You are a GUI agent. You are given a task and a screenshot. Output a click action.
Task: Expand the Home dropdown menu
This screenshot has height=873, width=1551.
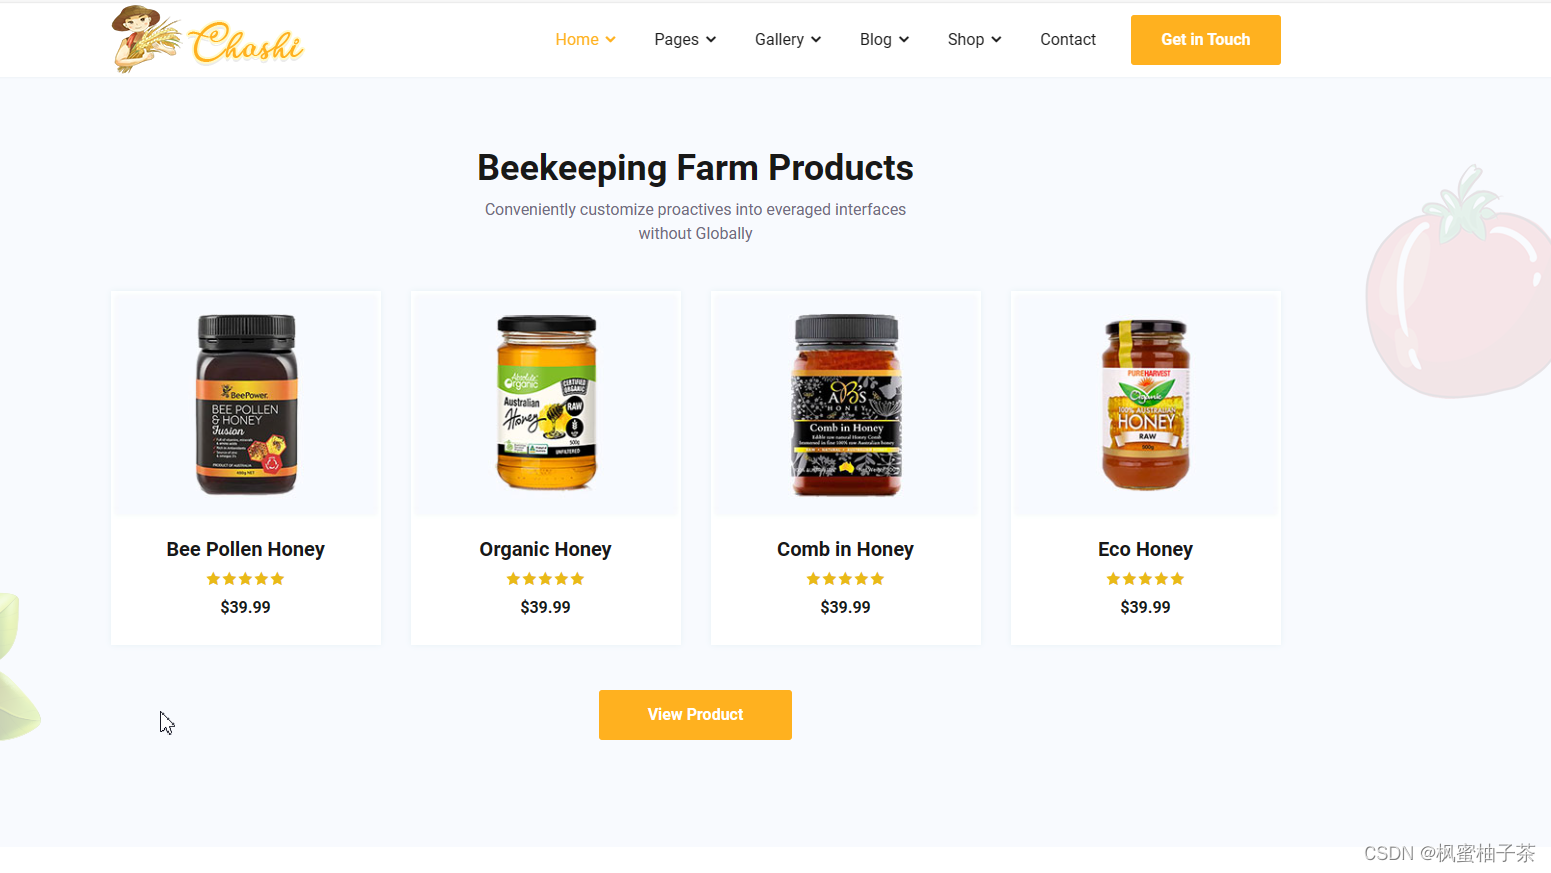[585, 40]
